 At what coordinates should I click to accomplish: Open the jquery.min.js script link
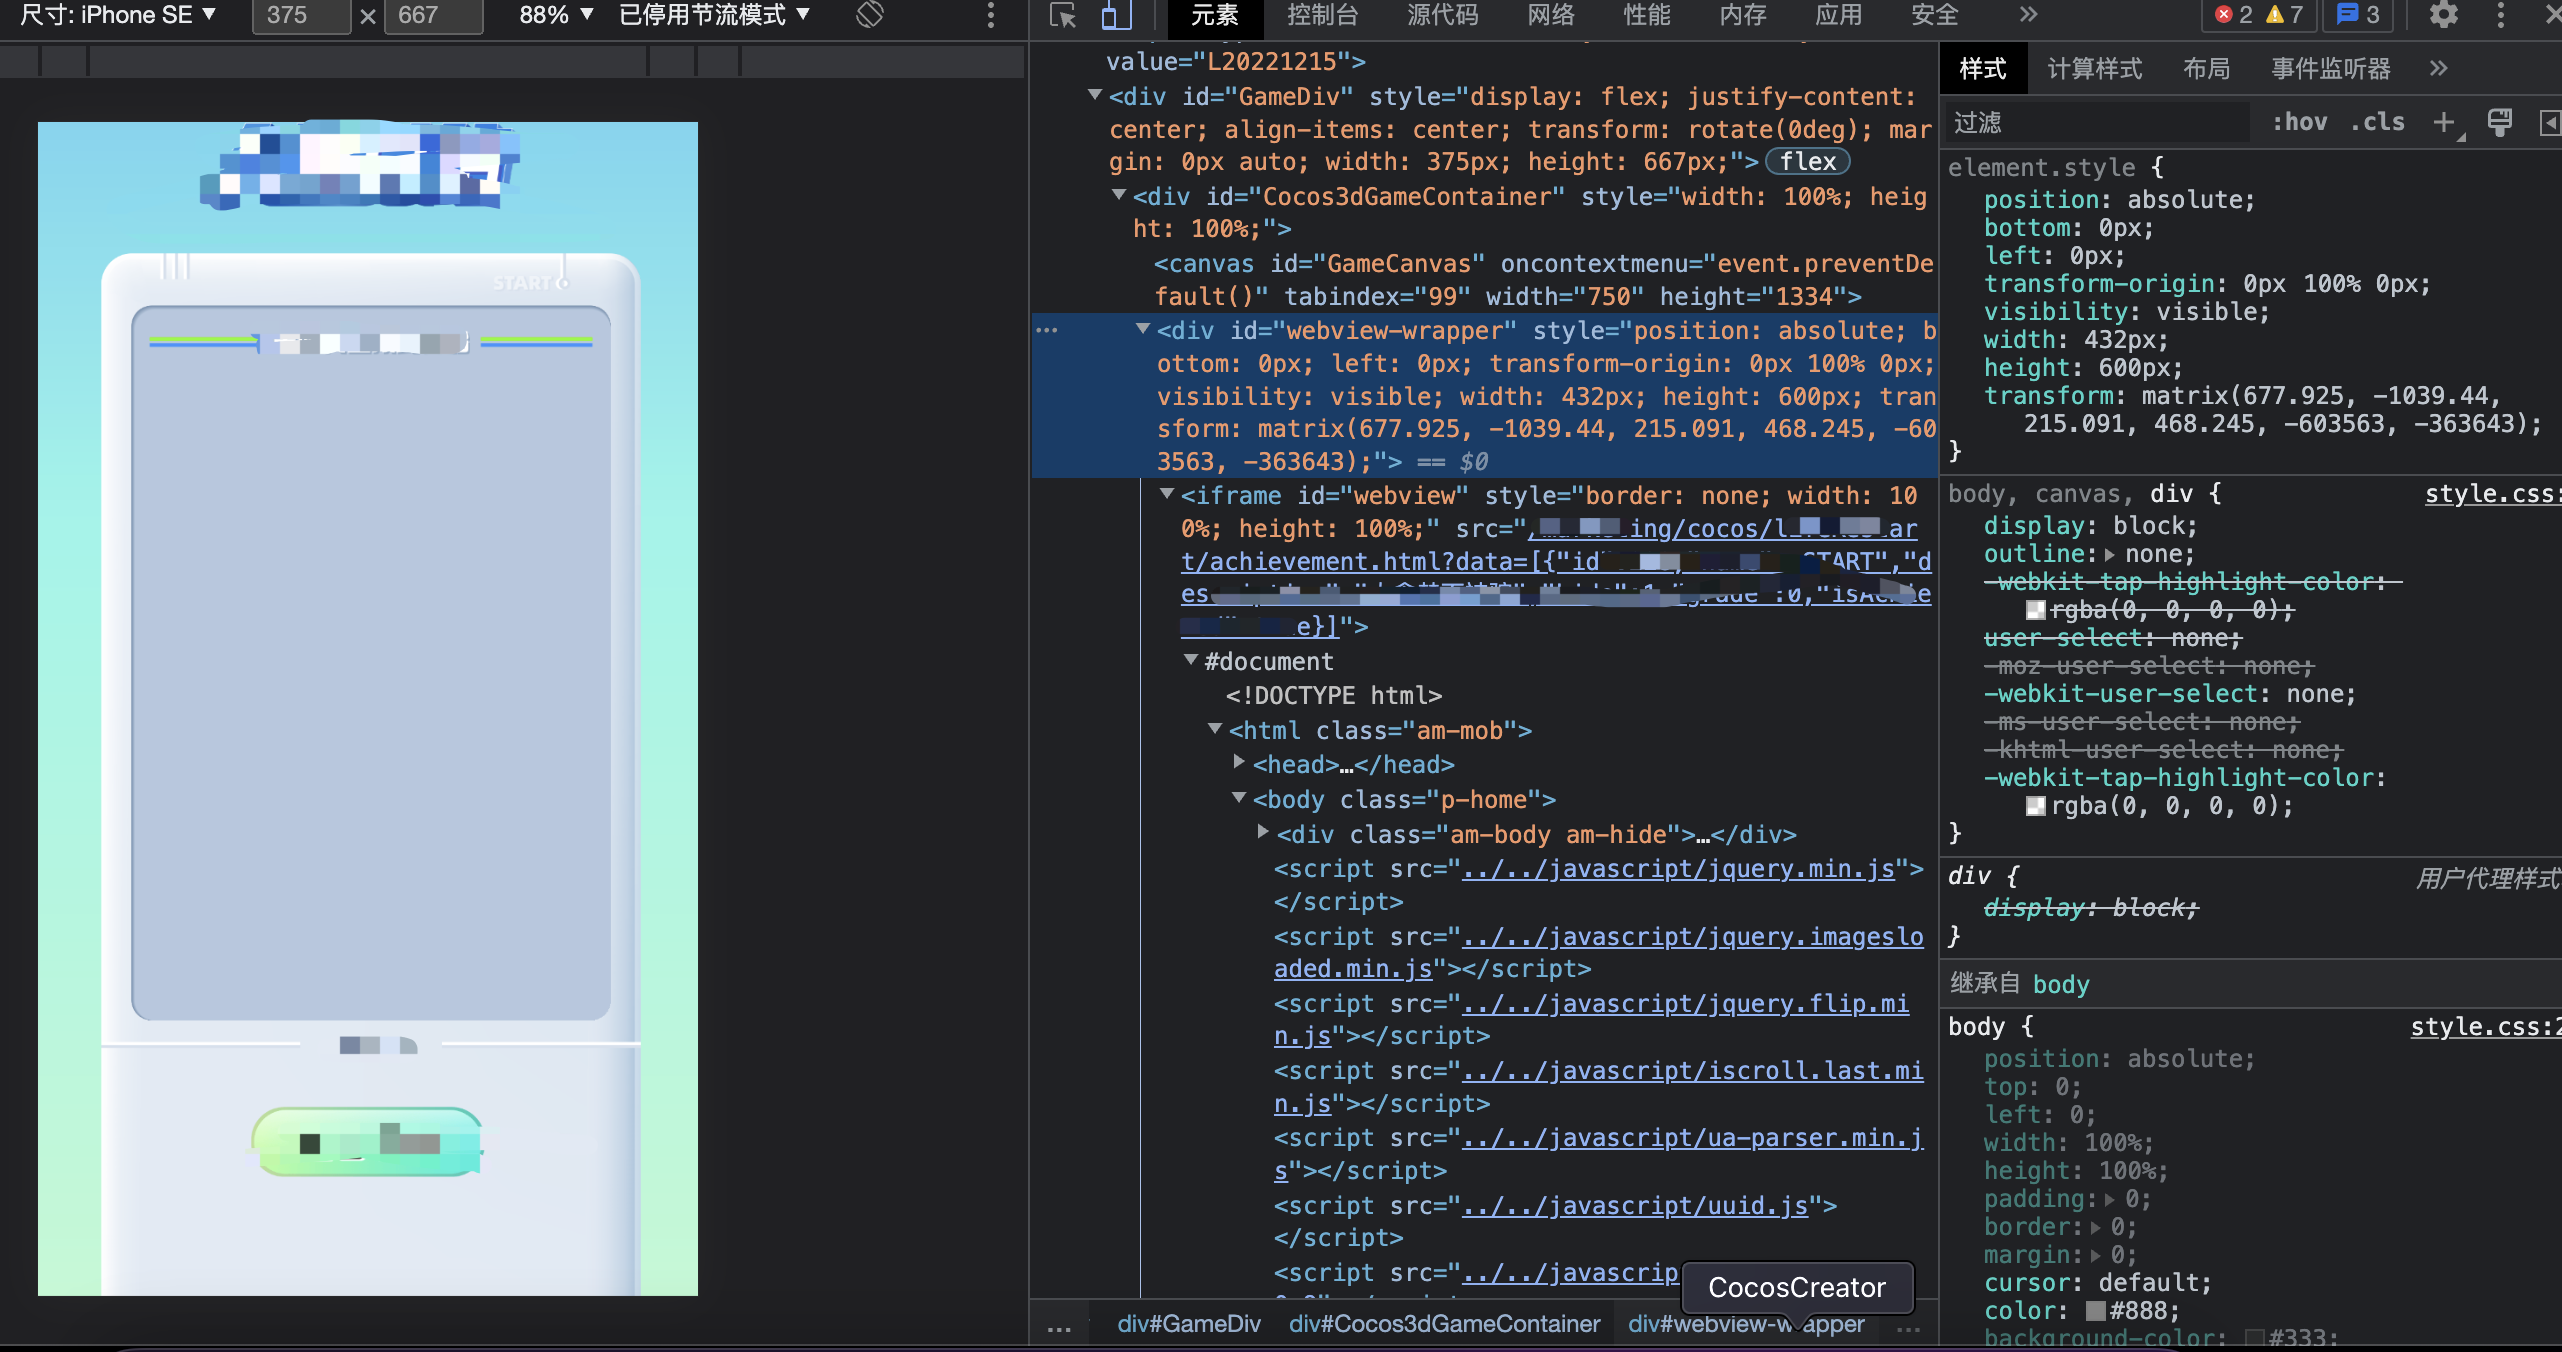click(x=1678, y=869)
